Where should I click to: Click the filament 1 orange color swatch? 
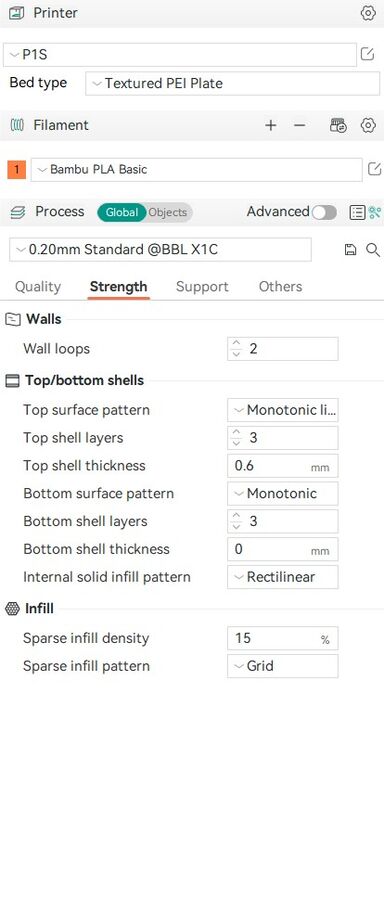pyautogui.click(x=17, y=170)
